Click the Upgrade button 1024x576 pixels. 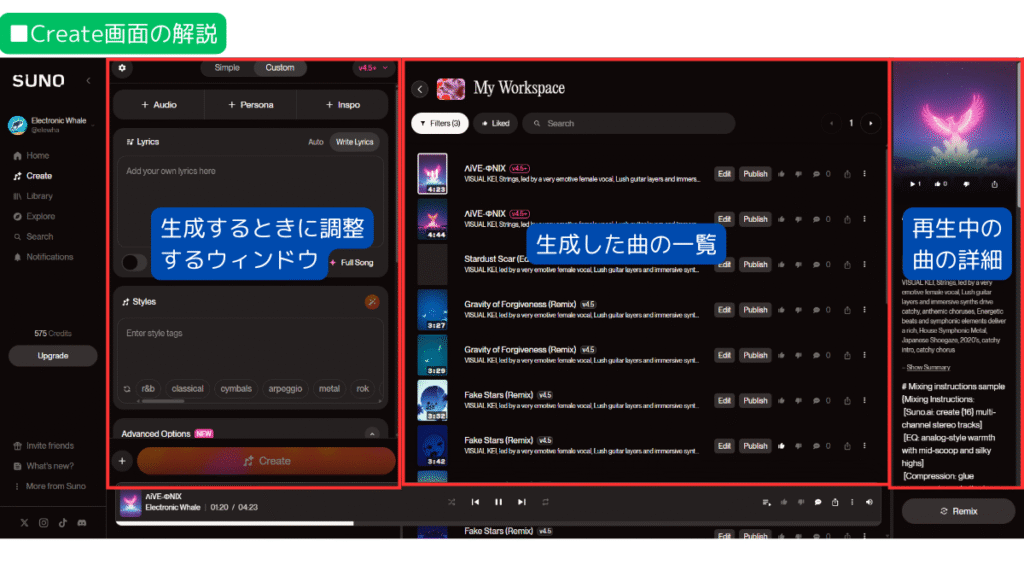(53, 356)
